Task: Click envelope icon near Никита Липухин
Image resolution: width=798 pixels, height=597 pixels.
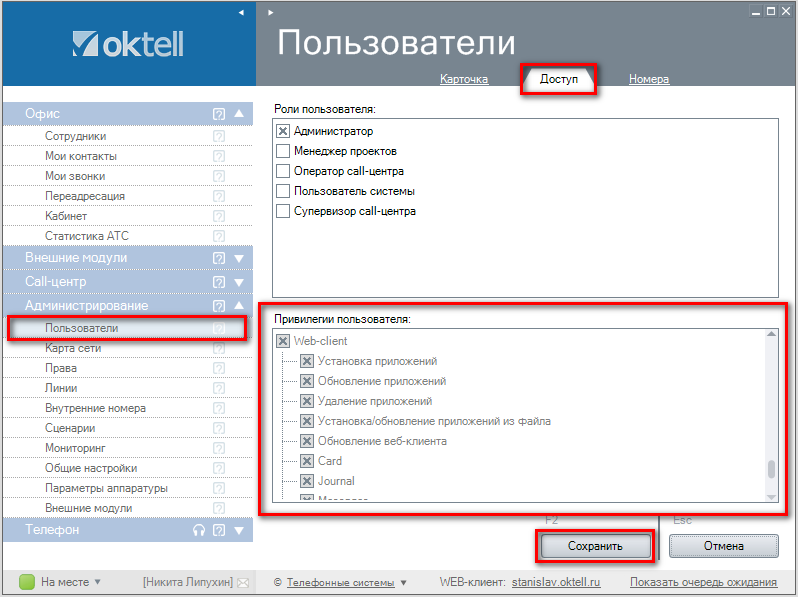Action: [x=242, y=582]
